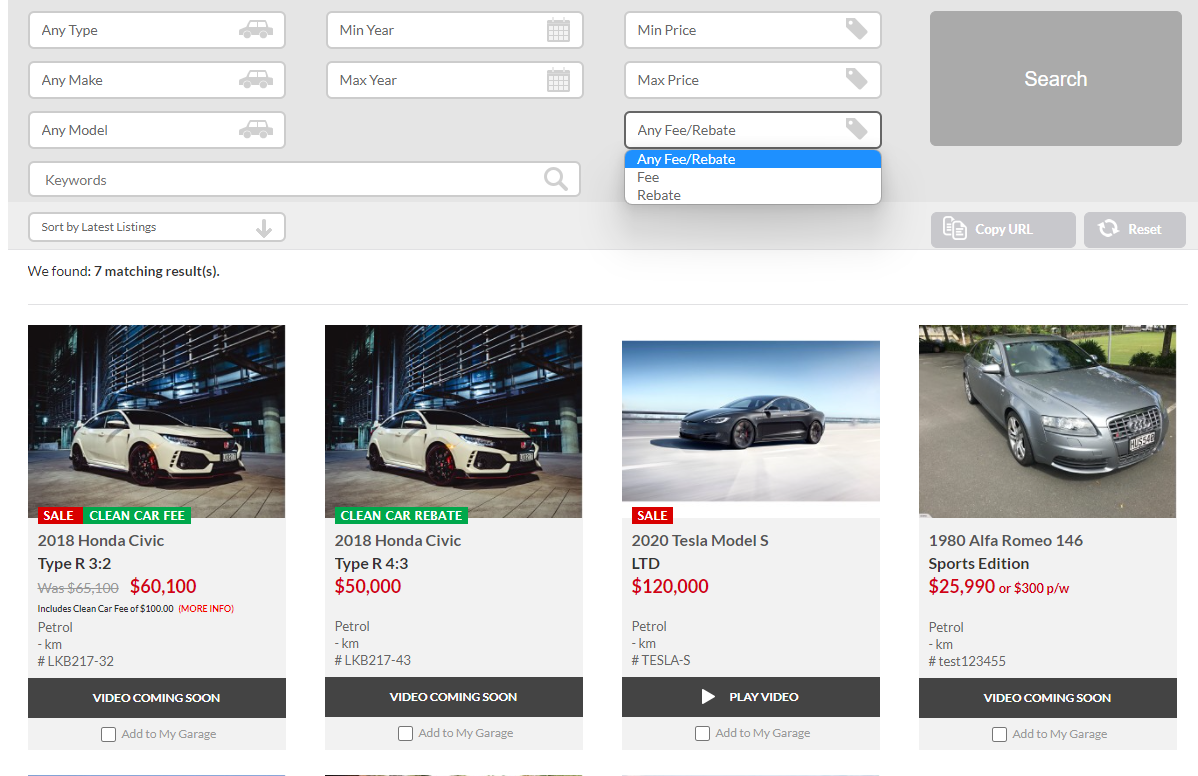1198x776 pixels.
Task: Select the Fee option in the list
Action: [753, 177]
